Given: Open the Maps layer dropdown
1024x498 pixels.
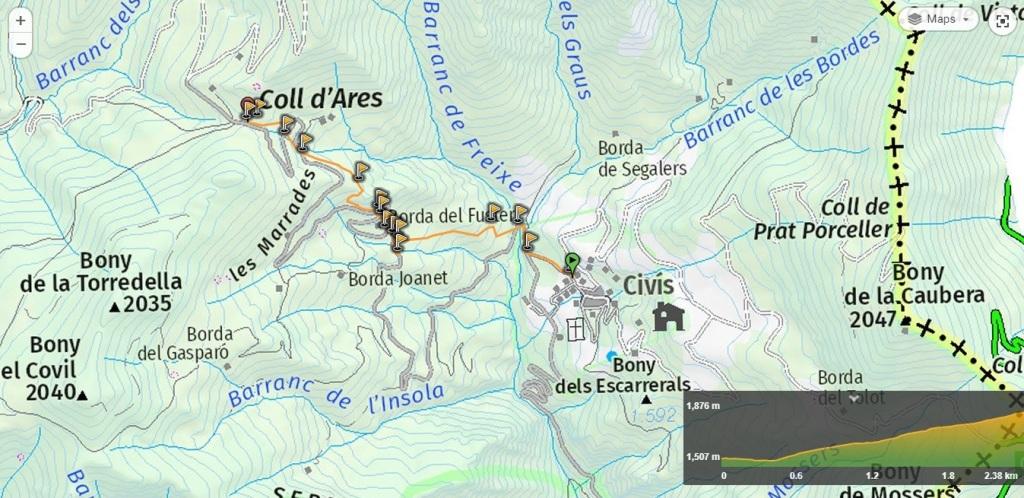Looking at the screenshot, I should [x=939, y=20].
